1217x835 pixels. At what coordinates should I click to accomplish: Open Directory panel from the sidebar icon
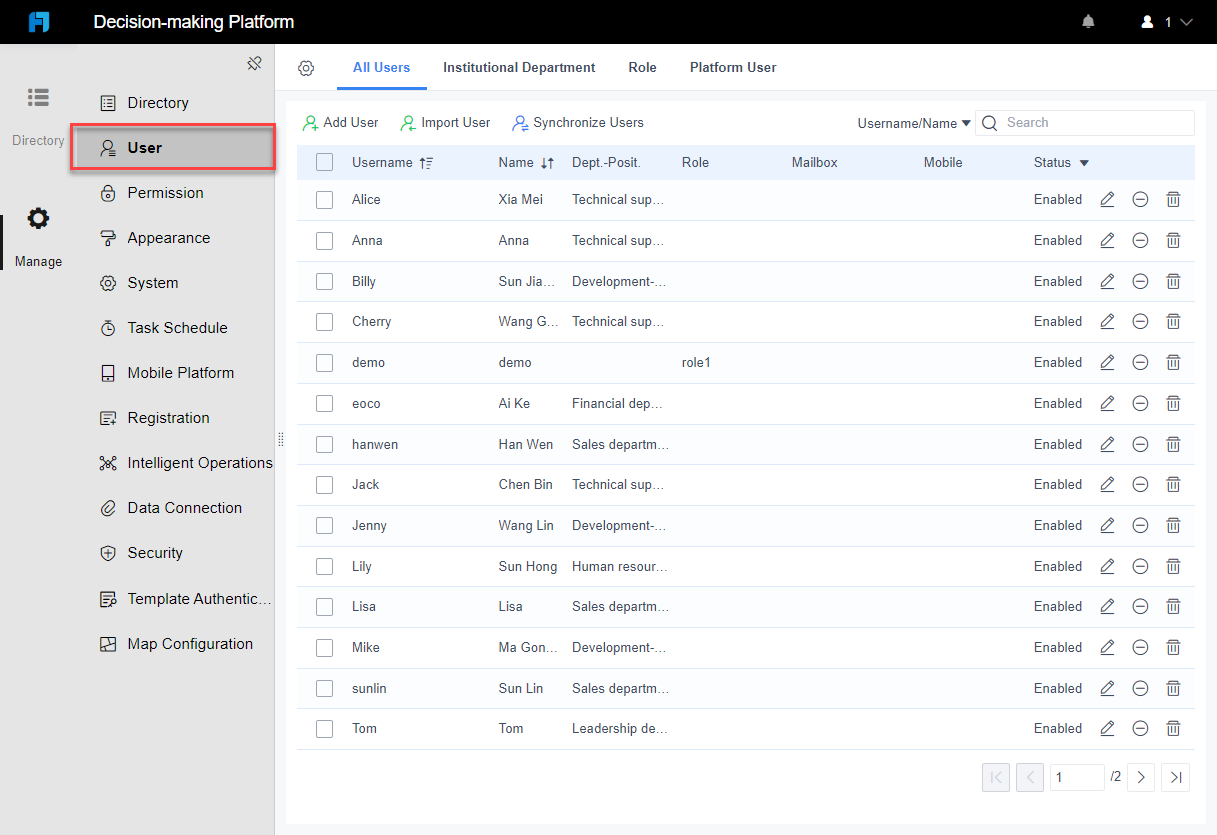(37, 97)
